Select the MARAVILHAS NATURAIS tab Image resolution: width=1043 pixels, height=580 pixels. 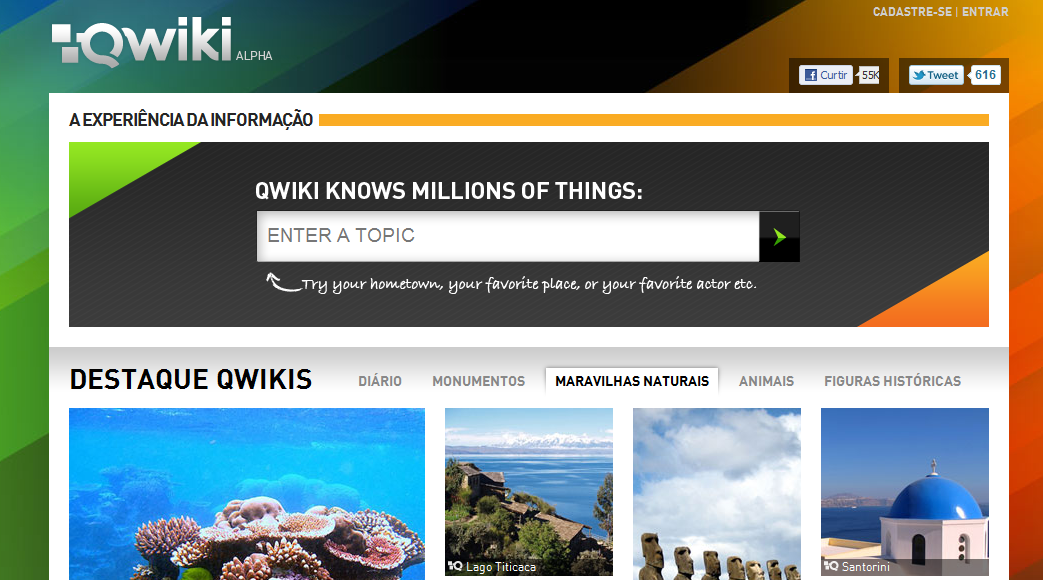[632, 381]
